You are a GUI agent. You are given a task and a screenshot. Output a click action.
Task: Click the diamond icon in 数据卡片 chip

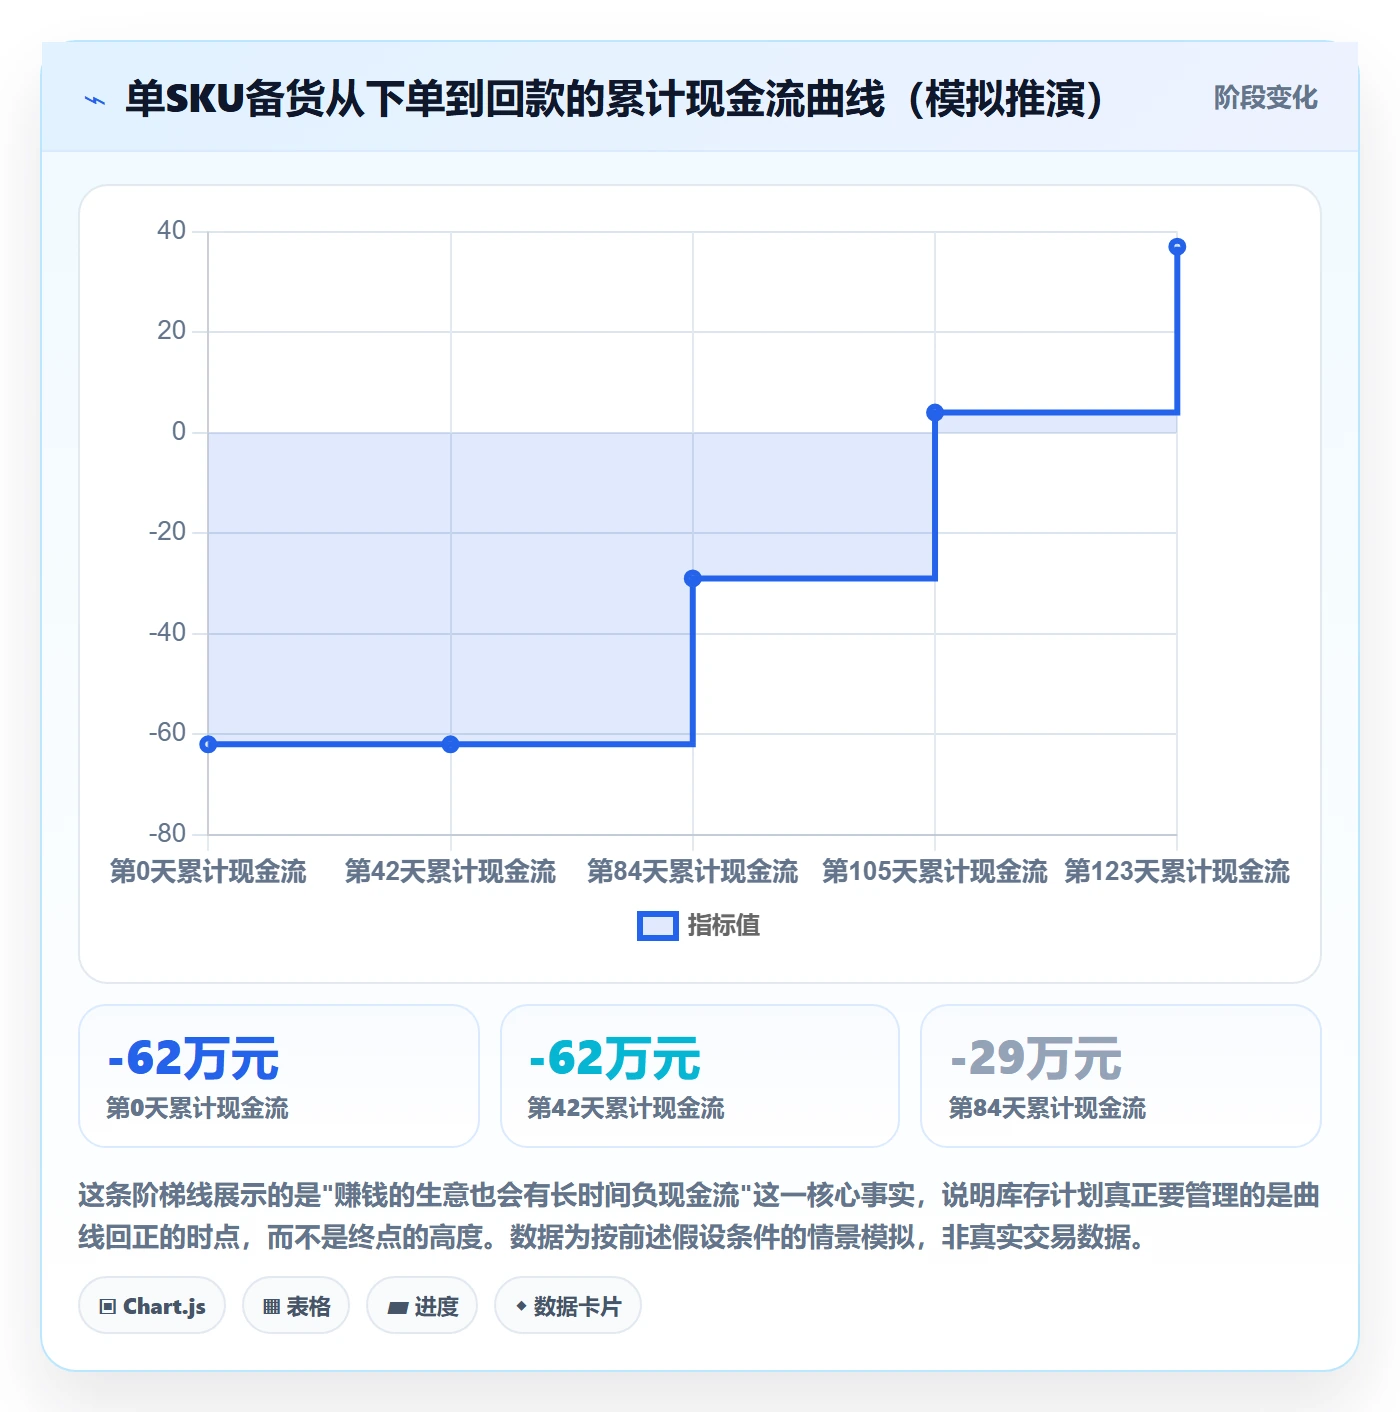[521, 1306]
